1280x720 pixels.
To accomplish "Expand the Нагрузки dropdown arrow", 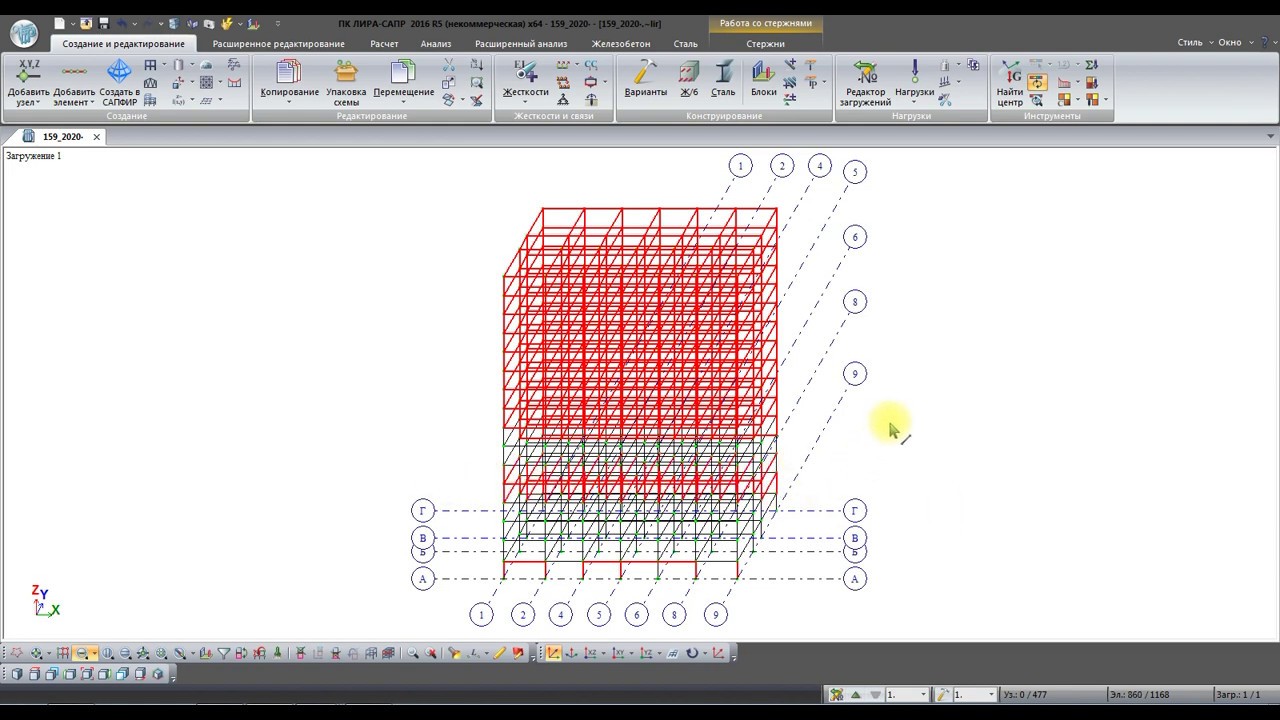I will pyautogui.click(x=914, y=102).
